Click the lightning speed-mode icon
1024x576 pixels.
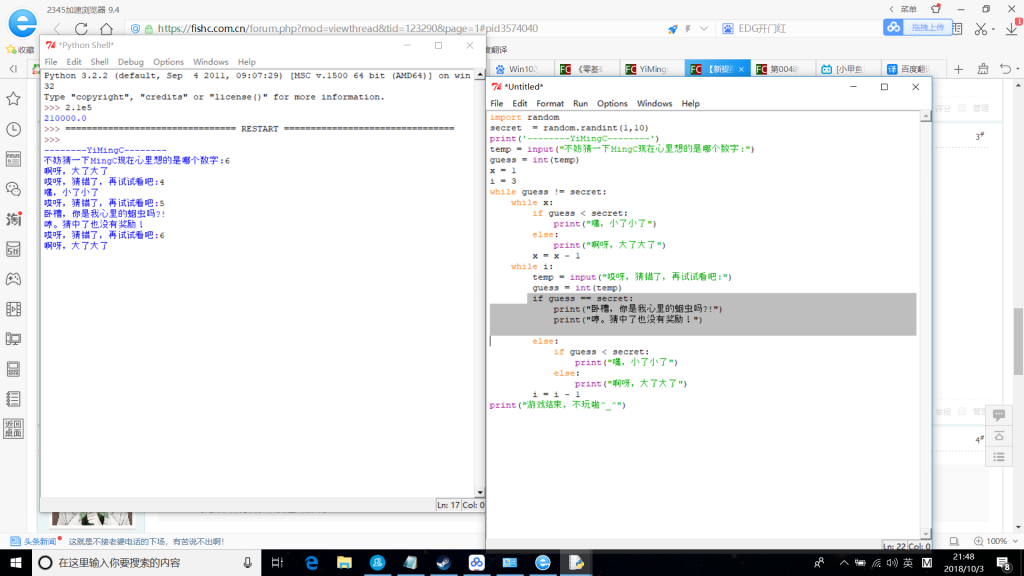[x=688, y=29]
